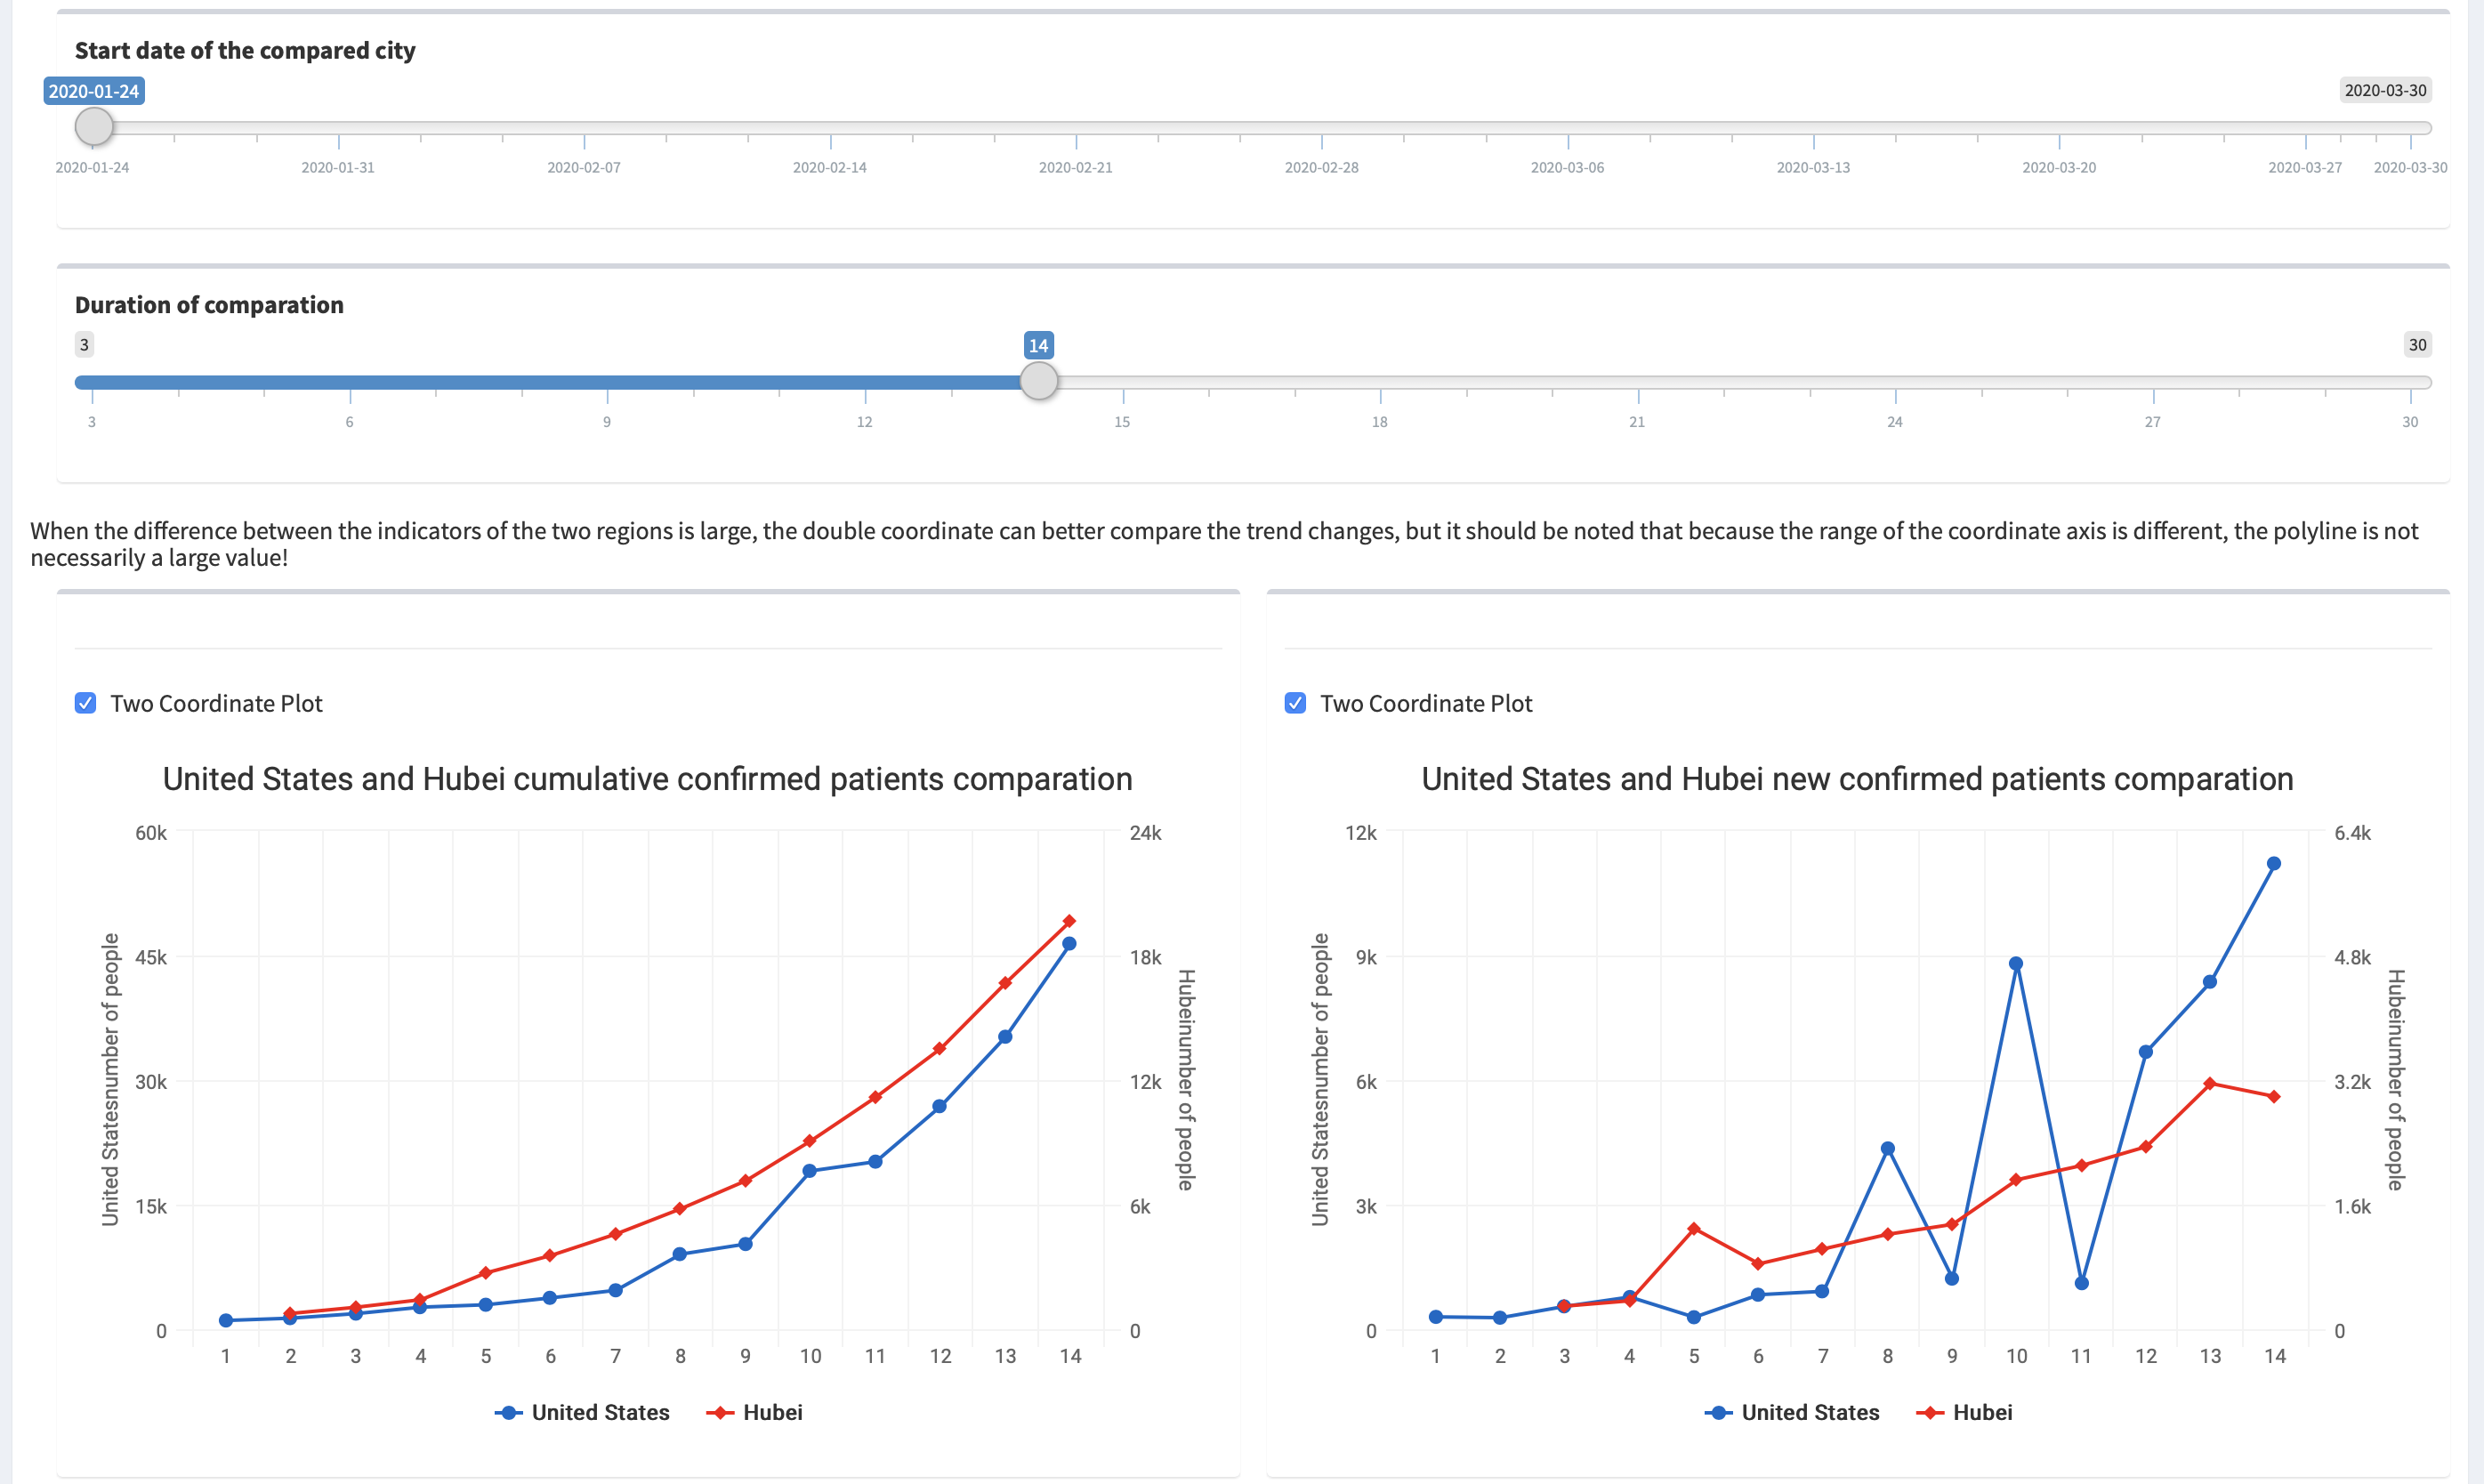Click United States day 11 low point in new chart
The width and height of the screenshot is (2484, 1484).
(x=2082, y=1283)
